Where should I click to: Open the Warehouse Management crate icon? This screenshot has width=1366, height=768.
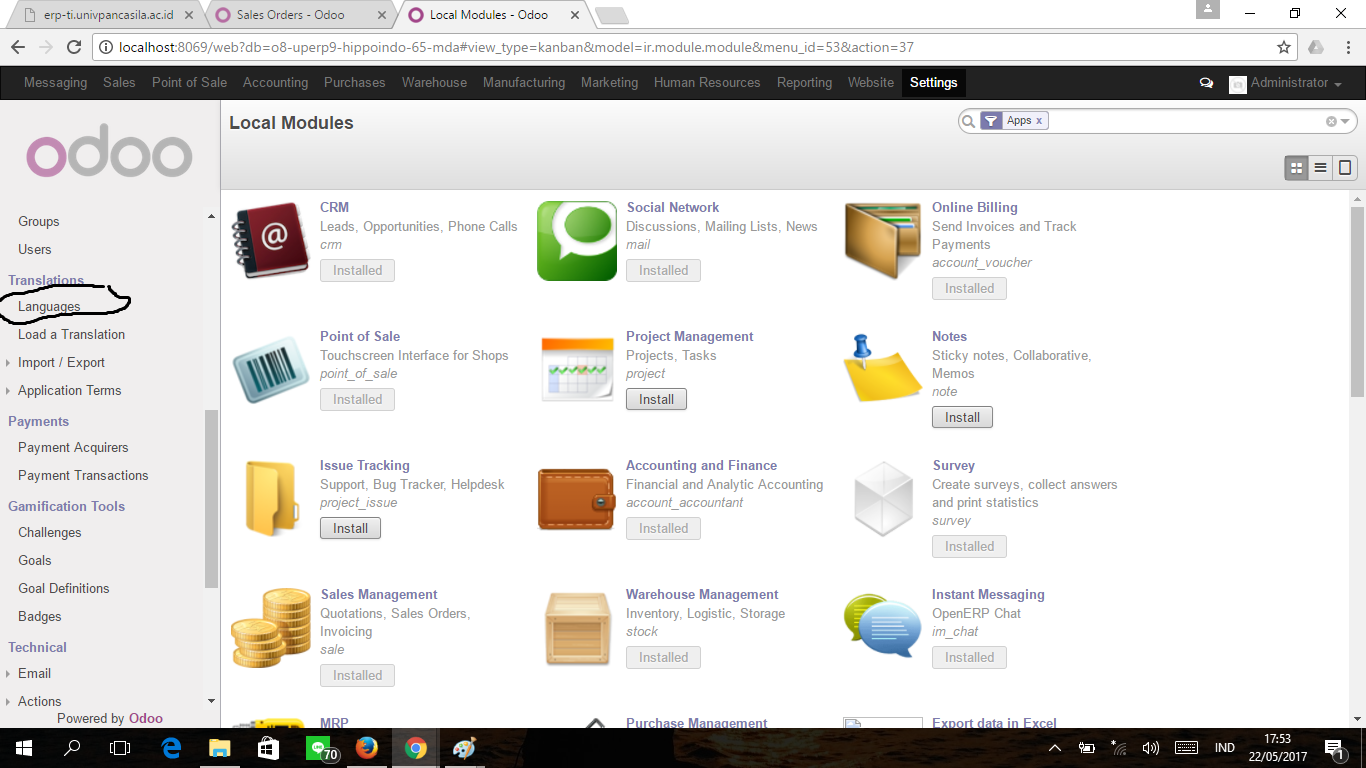click(577, 628)
